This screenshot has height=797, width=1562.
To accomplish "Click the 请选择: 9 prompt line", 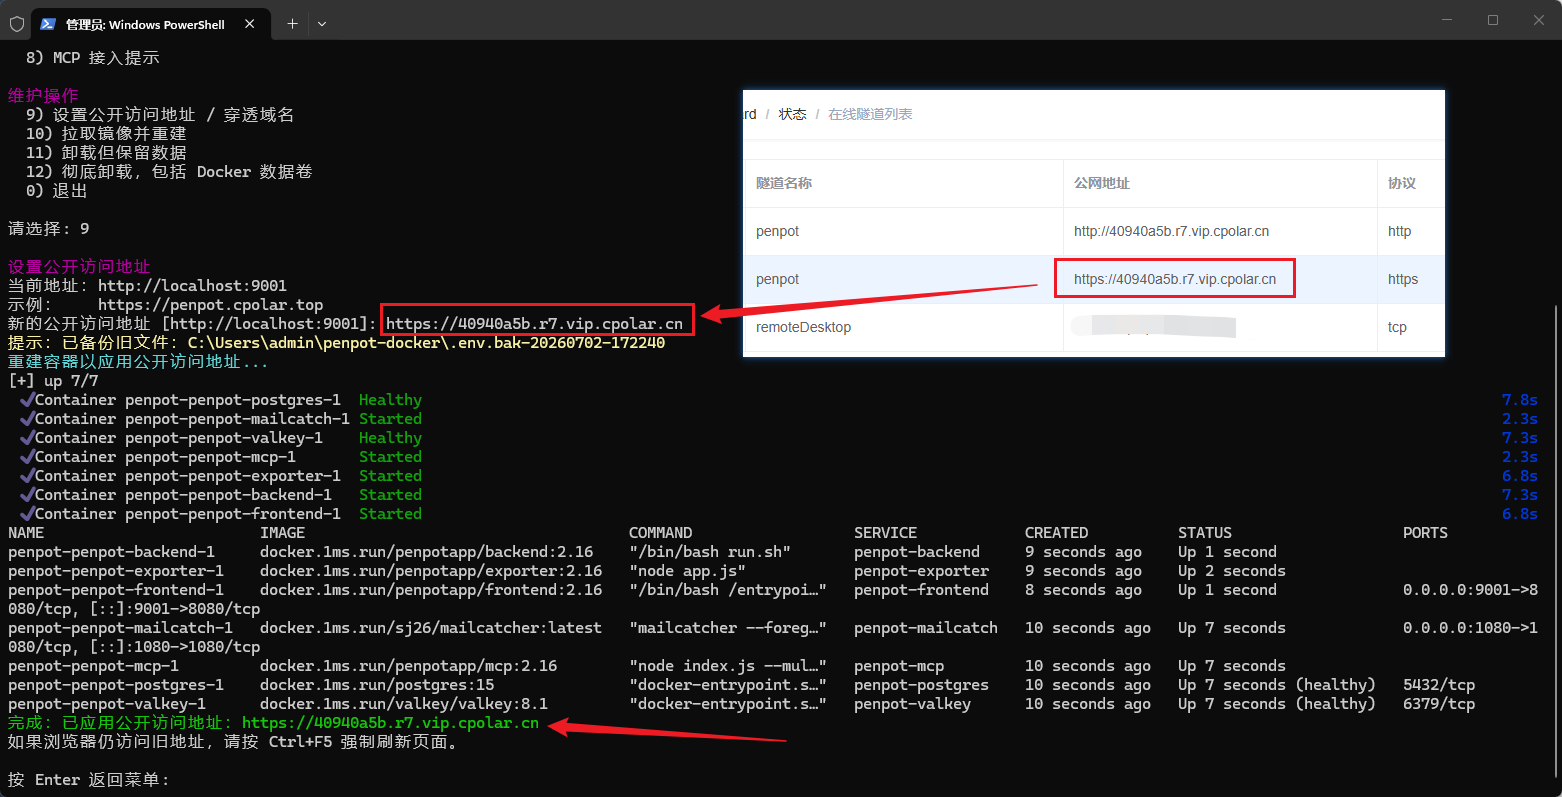I will click(x=48, y=229).
